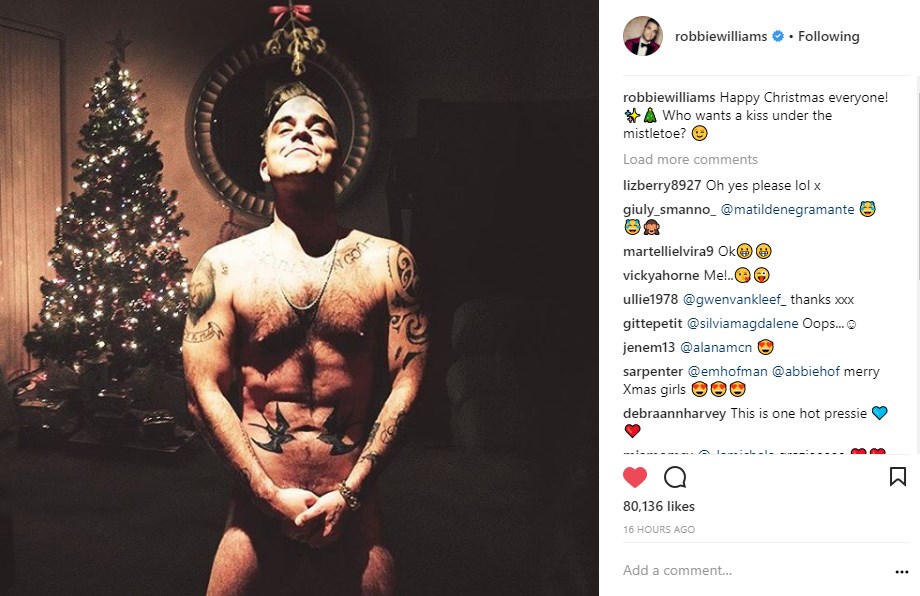Follow the @matildenegramante mention link
The height and width of the screenshot is (596, 920).
(x=787, y=209)
